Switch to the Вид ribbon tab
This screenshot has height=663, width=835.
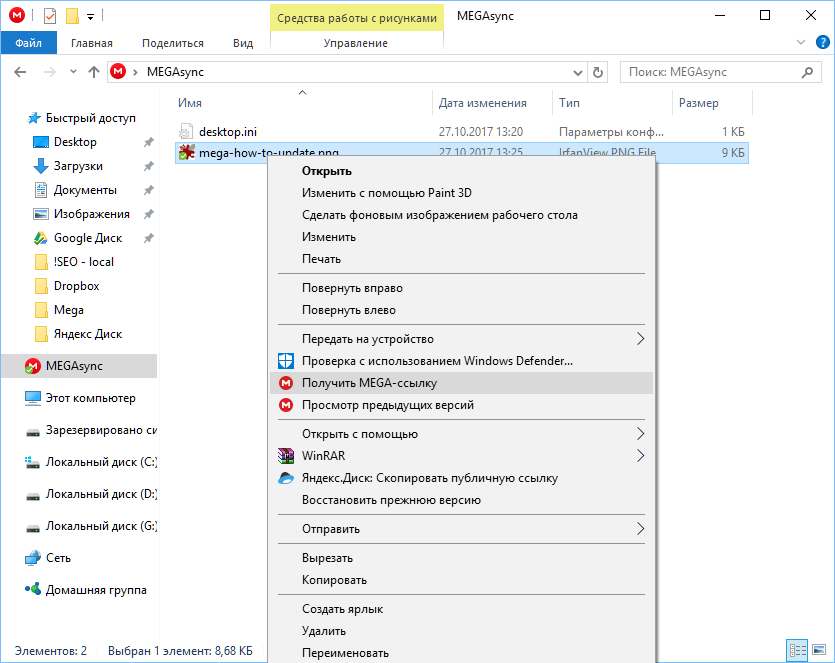[243, 43]
